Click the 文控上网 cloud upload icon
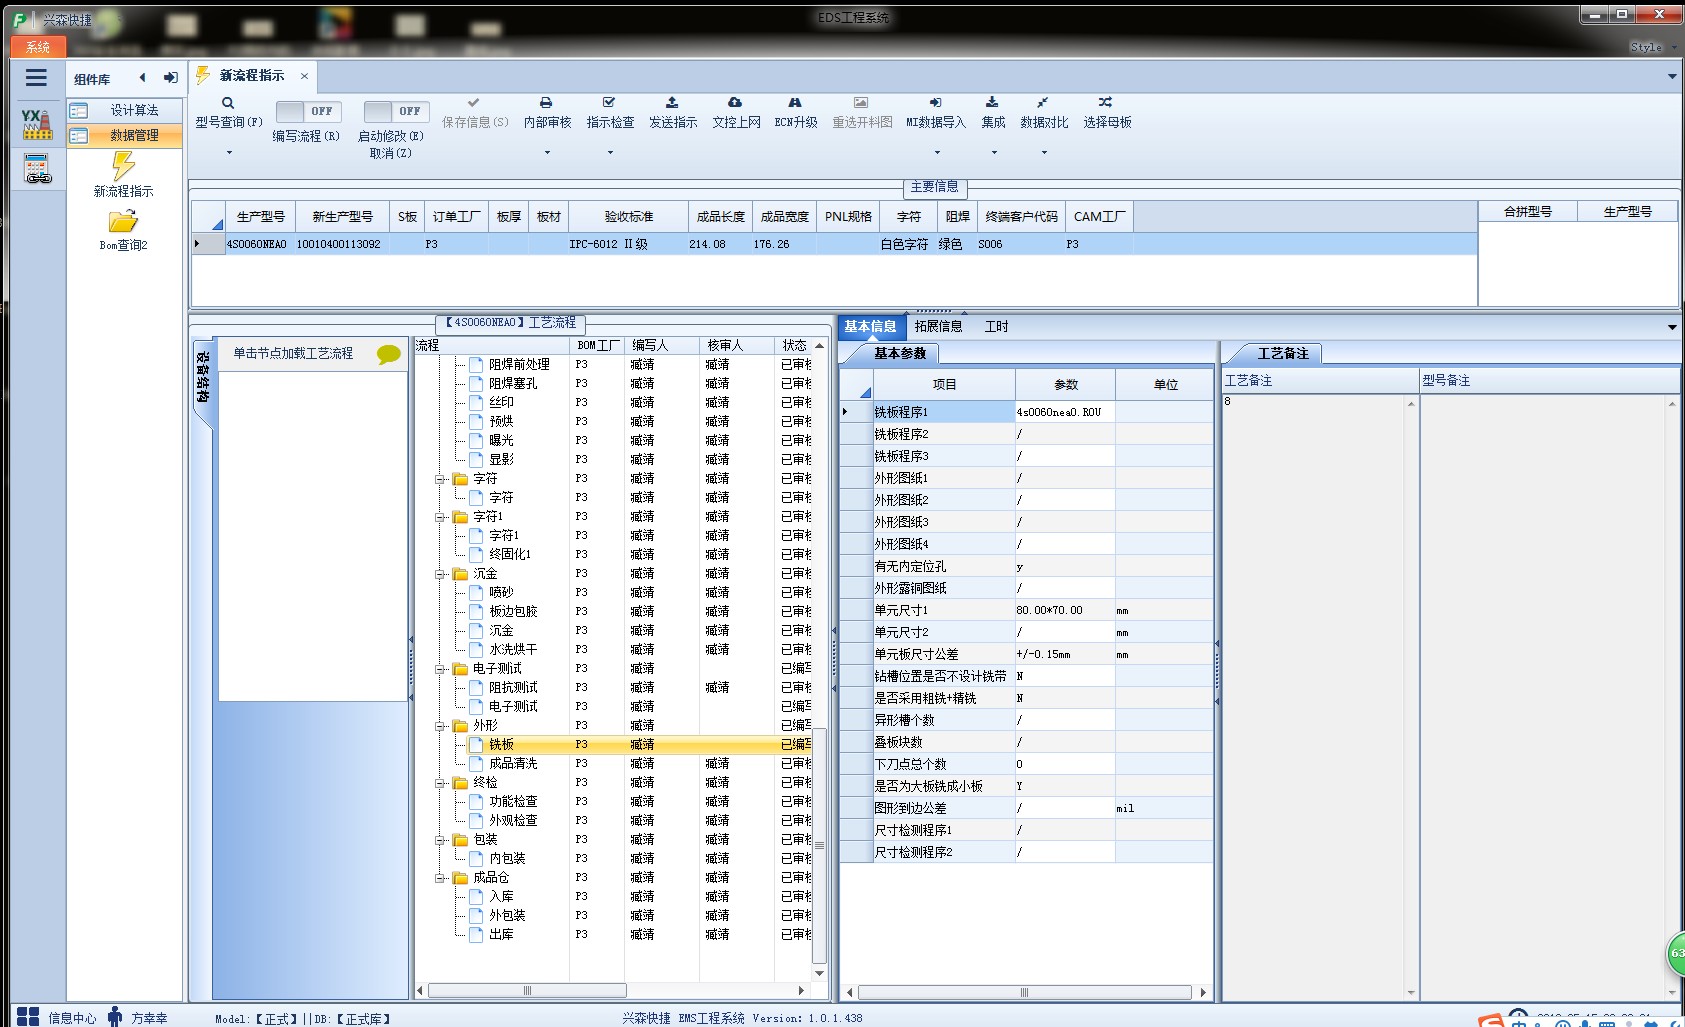The image size is (1685, 1027). click(x=735, y=102)
